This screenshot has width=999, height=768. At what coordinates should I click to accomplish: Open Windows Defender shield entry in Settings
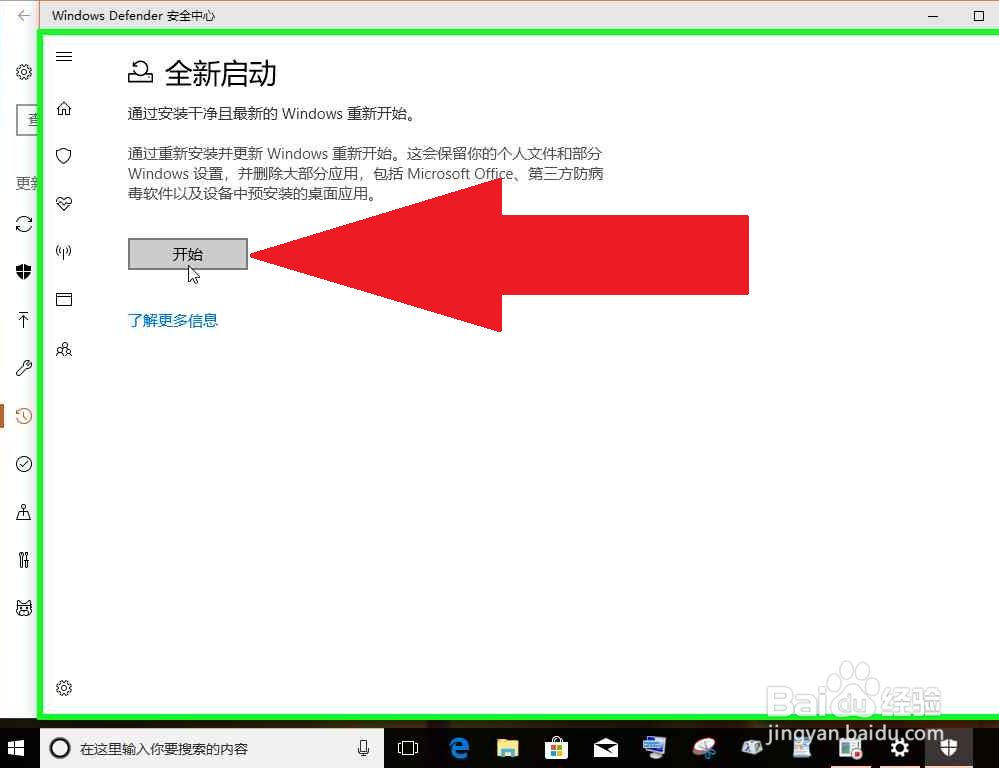(x=24, y=272)
